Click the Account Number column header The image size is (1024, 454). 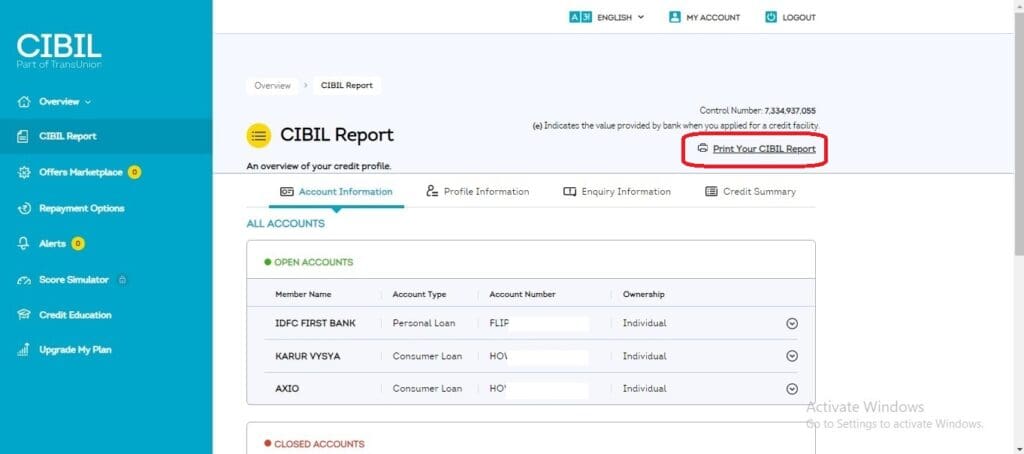[x=522, y=295]
